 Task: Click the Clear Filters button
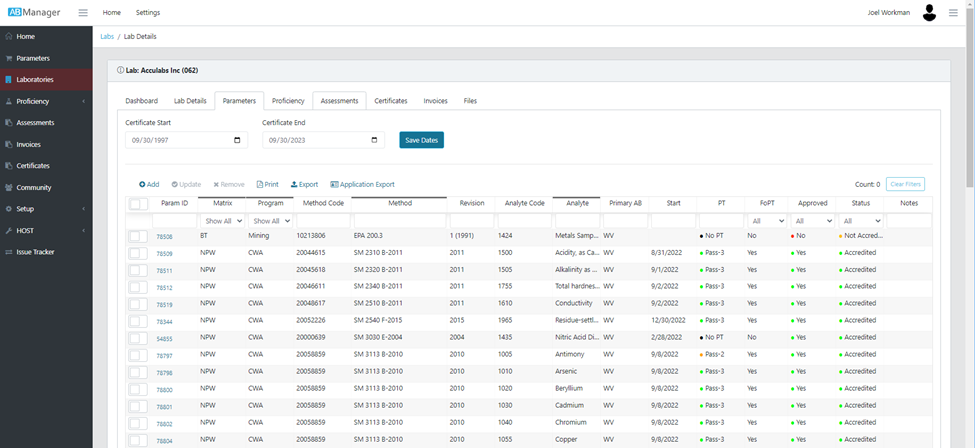(905, 184)
